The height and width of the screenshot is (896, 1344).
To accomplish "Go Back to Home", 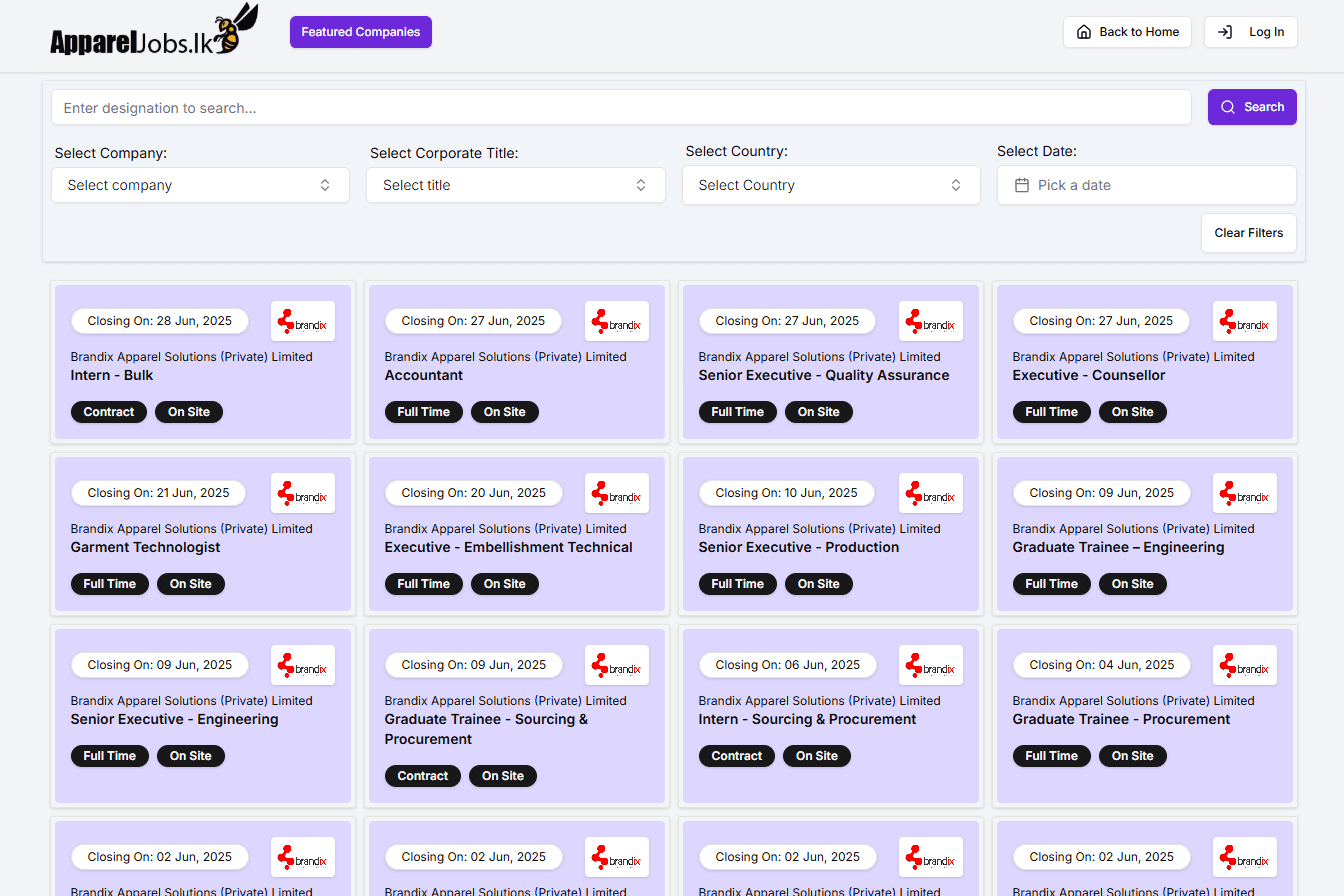I will (1127, 32).
